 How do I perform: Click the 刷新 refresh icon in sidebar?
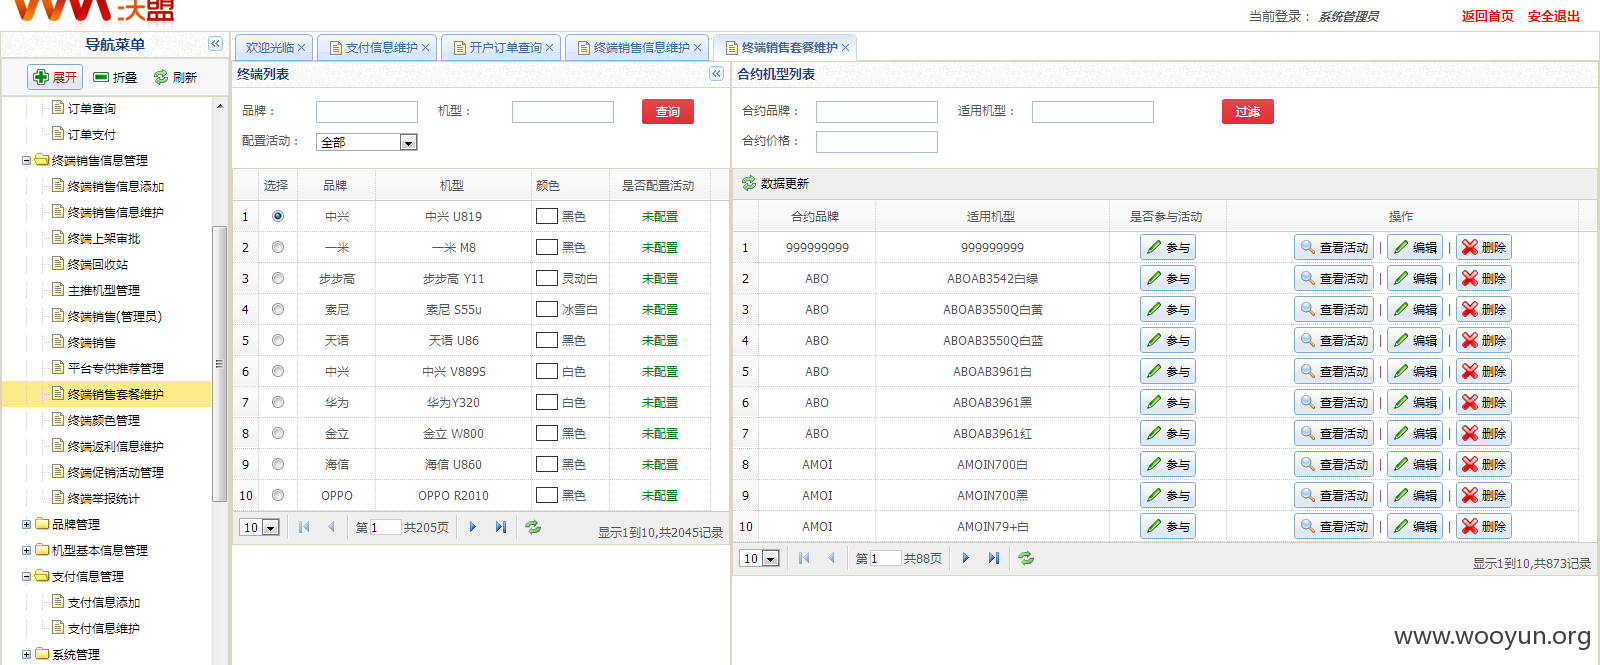(160, 77)
